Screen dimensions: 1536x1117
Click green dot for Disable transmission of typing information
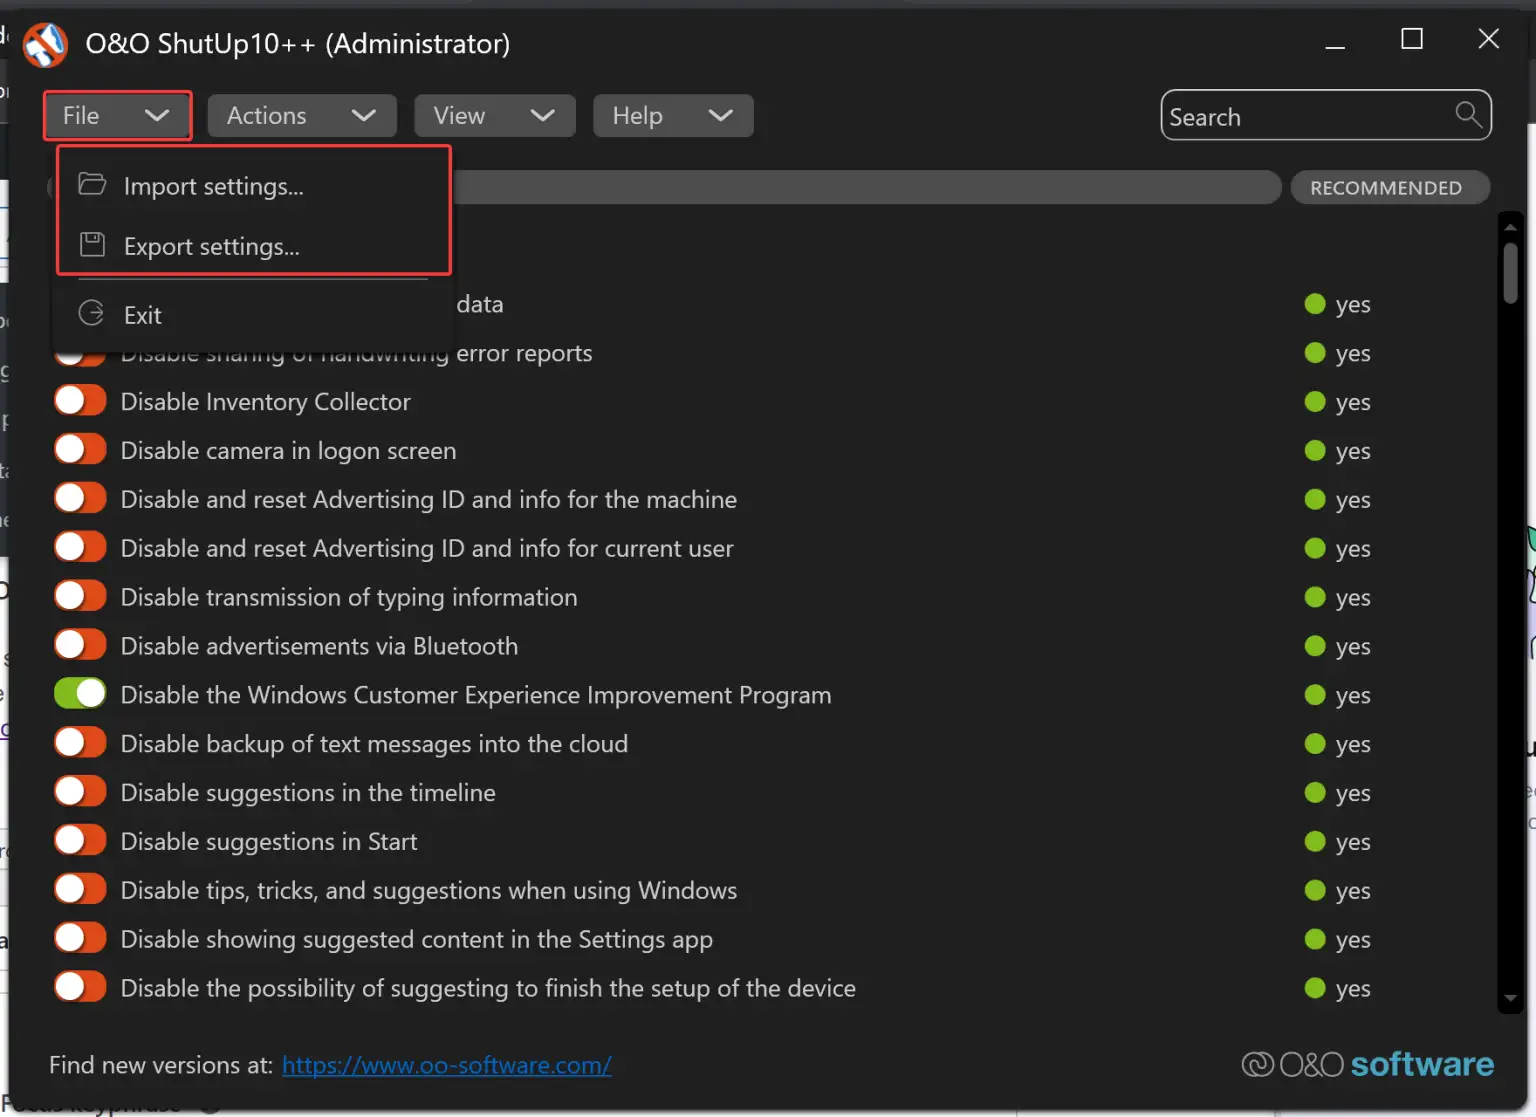(x=1315, y=597)
